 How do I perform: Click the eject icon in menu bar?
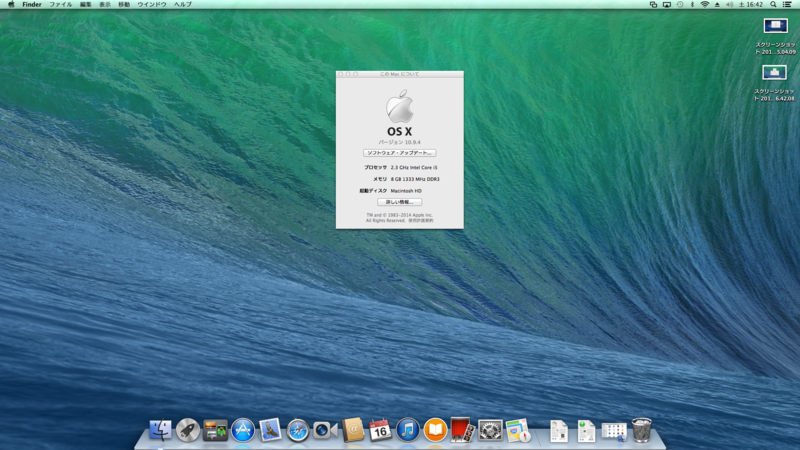click(x=717, y=5)
